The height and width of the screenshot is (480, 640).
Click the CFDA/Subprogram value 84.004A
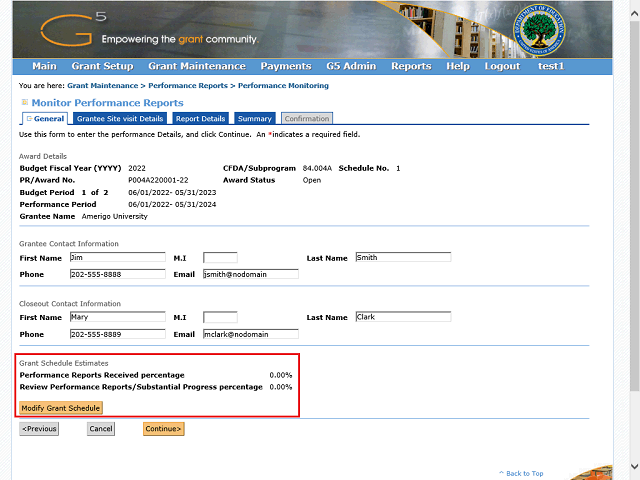pyautogui.click(x=317, y=168)
